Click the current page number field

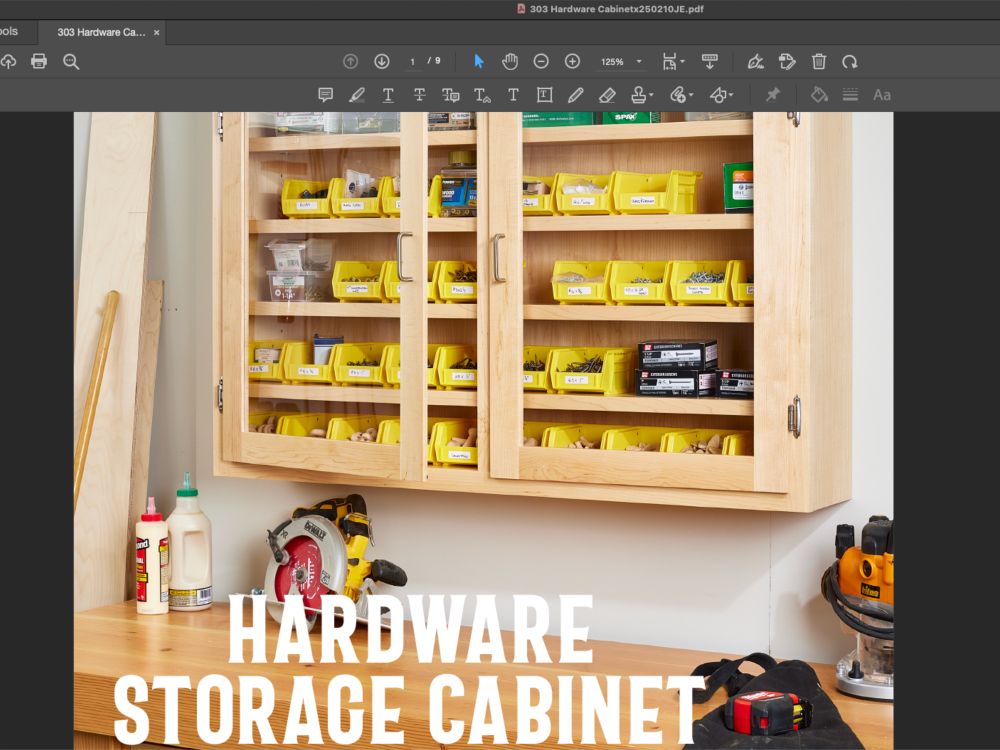pos(413,61)
